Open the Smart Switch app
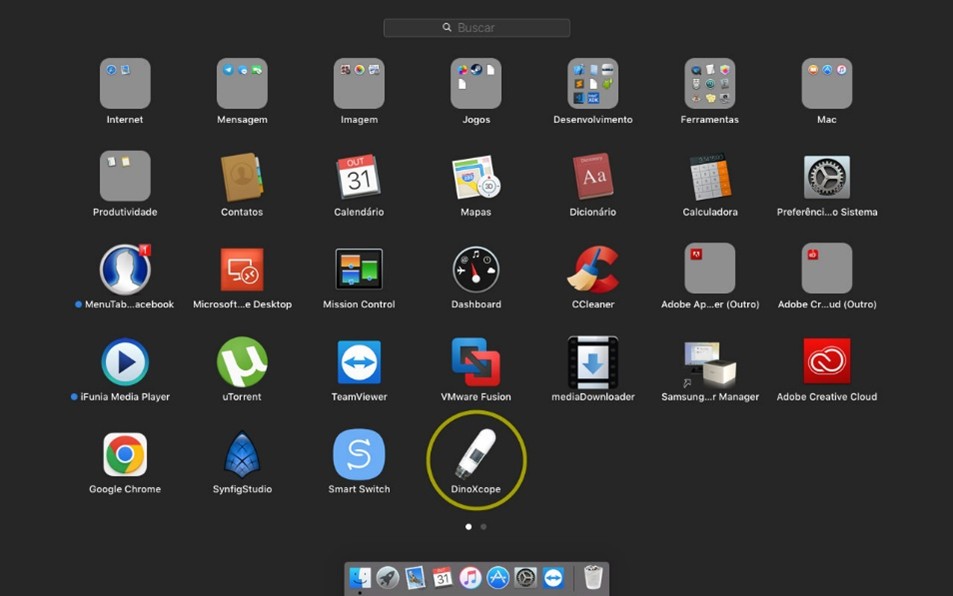The width and height of the screenshot is (953, 596). pyautogui.click(x=359, y=455)
